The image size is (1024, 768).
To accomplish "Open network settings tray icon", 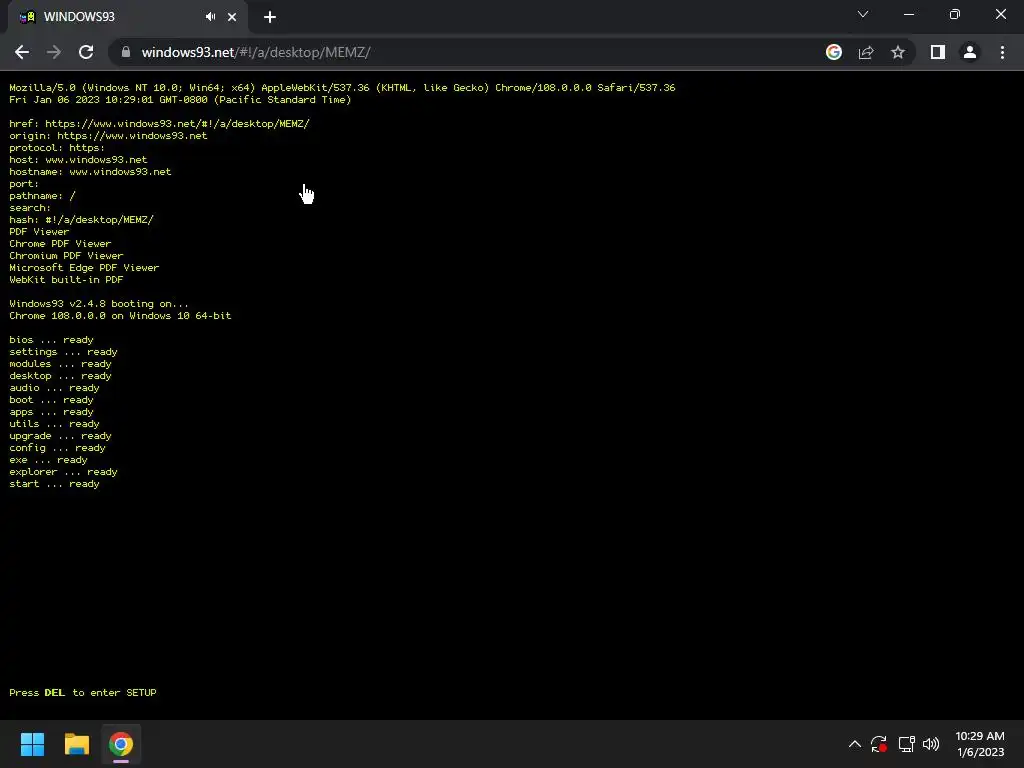I will click(906, 744).
